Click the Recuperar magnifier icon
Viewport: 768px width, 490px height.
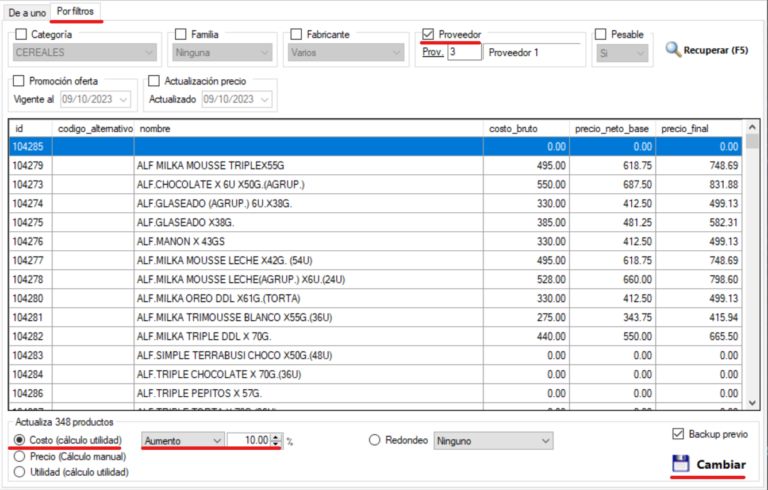[x=673, y=49]
